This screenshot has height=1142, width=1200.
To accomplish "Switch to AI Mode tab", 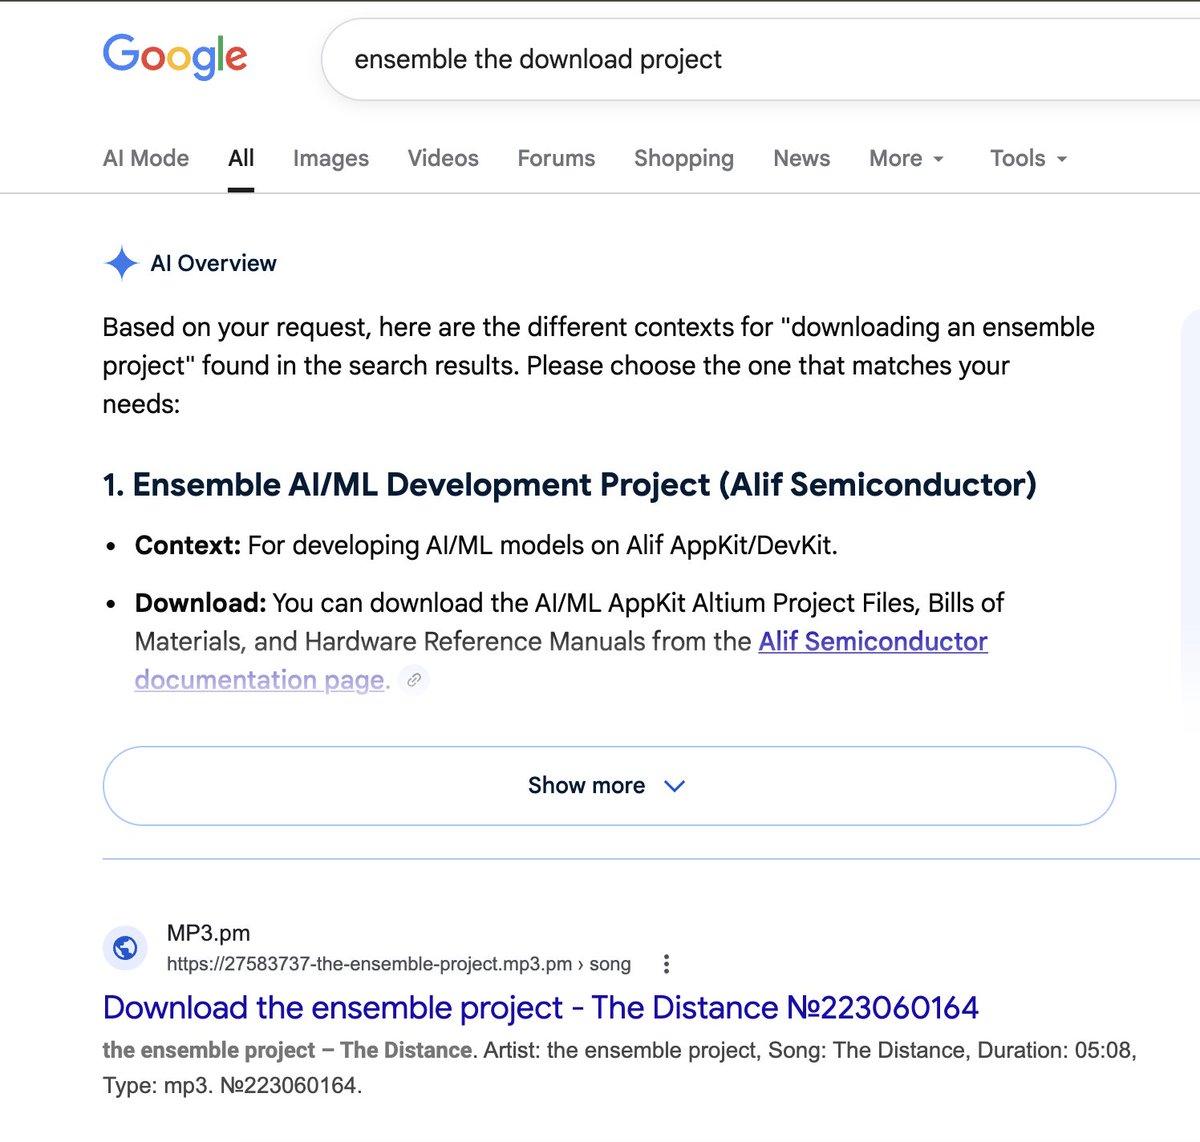I will [146, 158].
